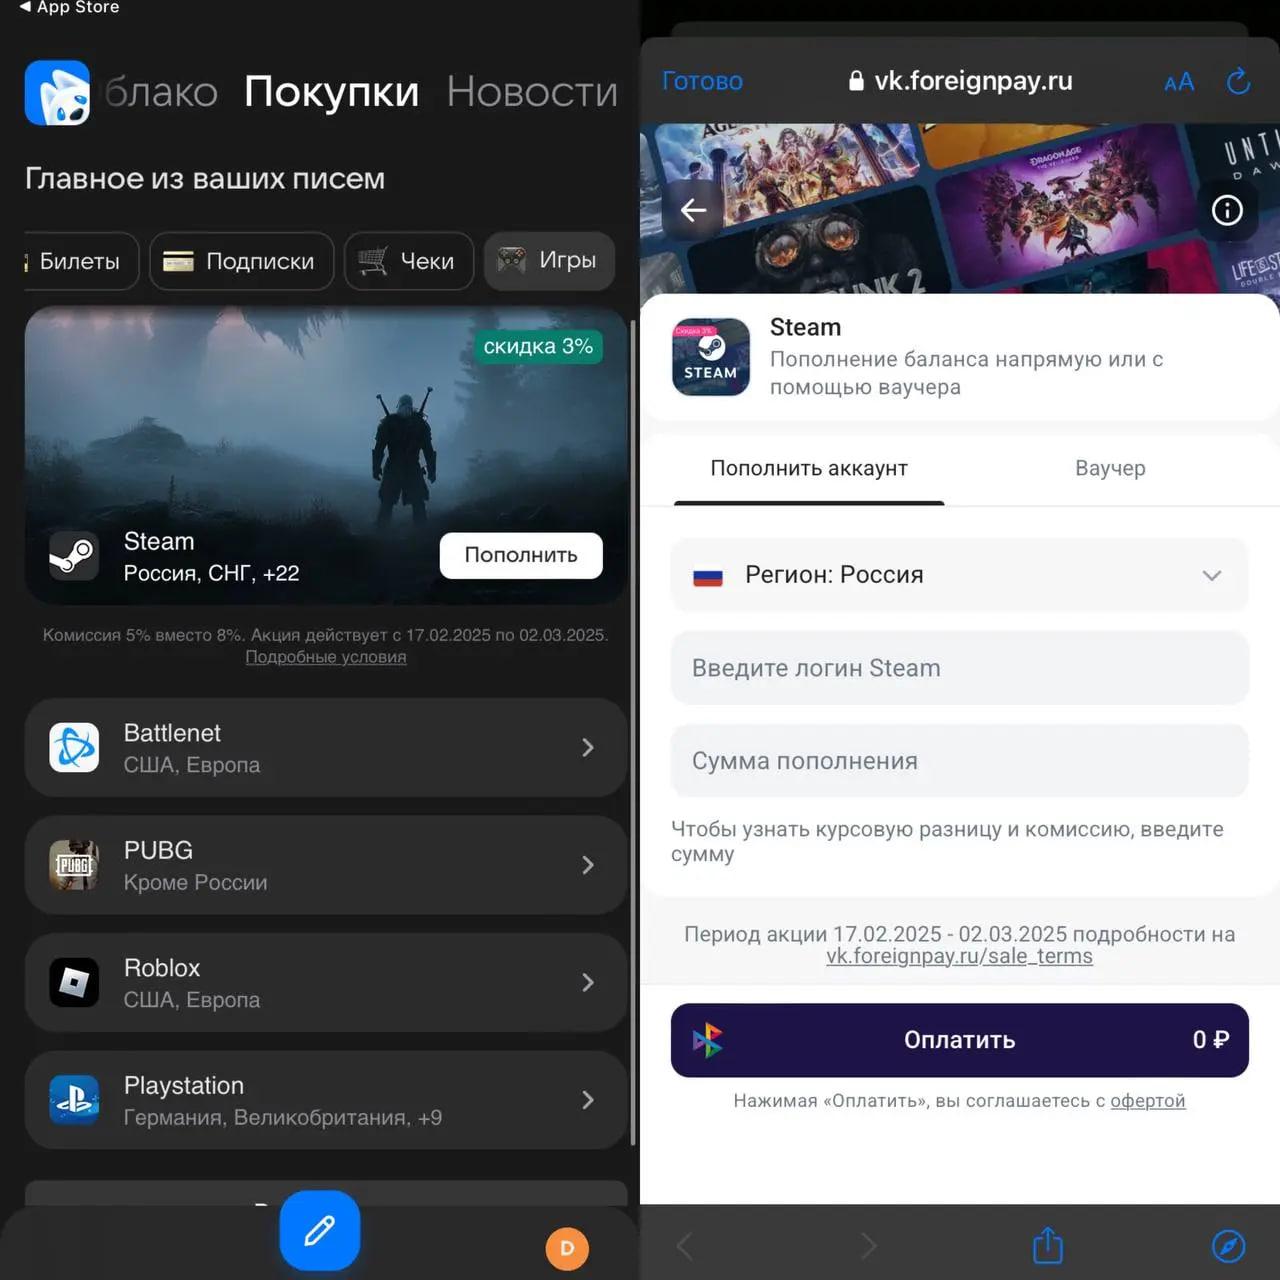The height and width of the screenshot is (1280, 1280).
Task: Focus the Сумма пополнения field
Action: tap(960, 761)
